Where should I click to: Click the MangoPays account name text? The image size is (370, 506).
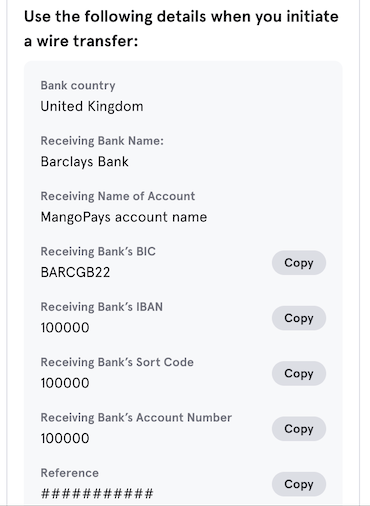point(124,217)
